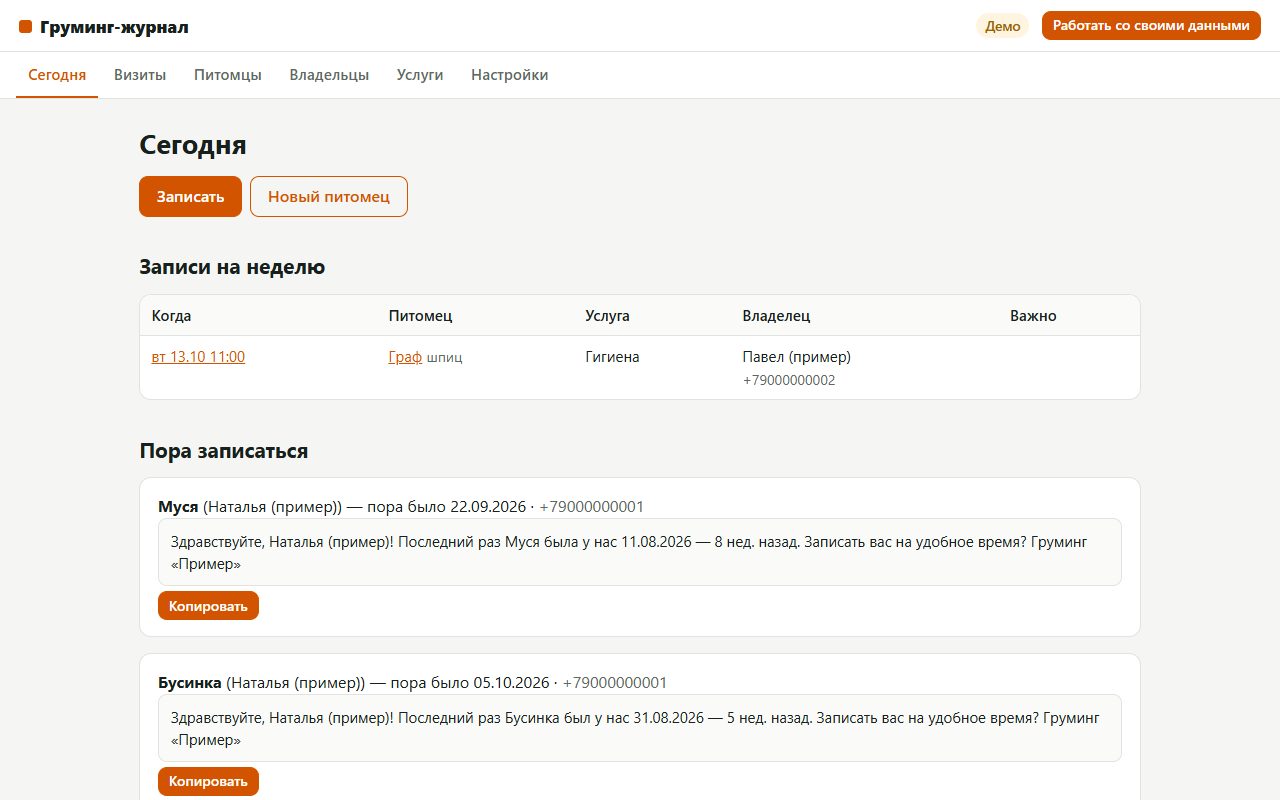Viewport: 1280px width, 800px height.
Task: Click the Гигиена service cell
Action: pos(612,357)
